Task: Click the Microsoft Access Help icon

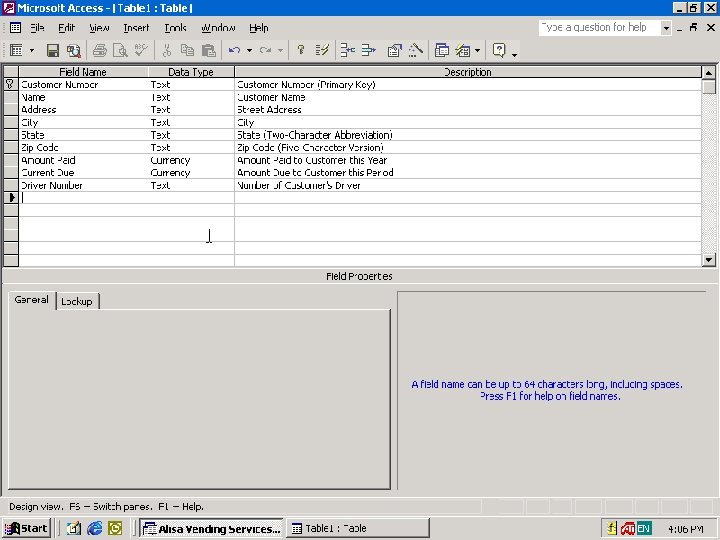Action: 499,50
